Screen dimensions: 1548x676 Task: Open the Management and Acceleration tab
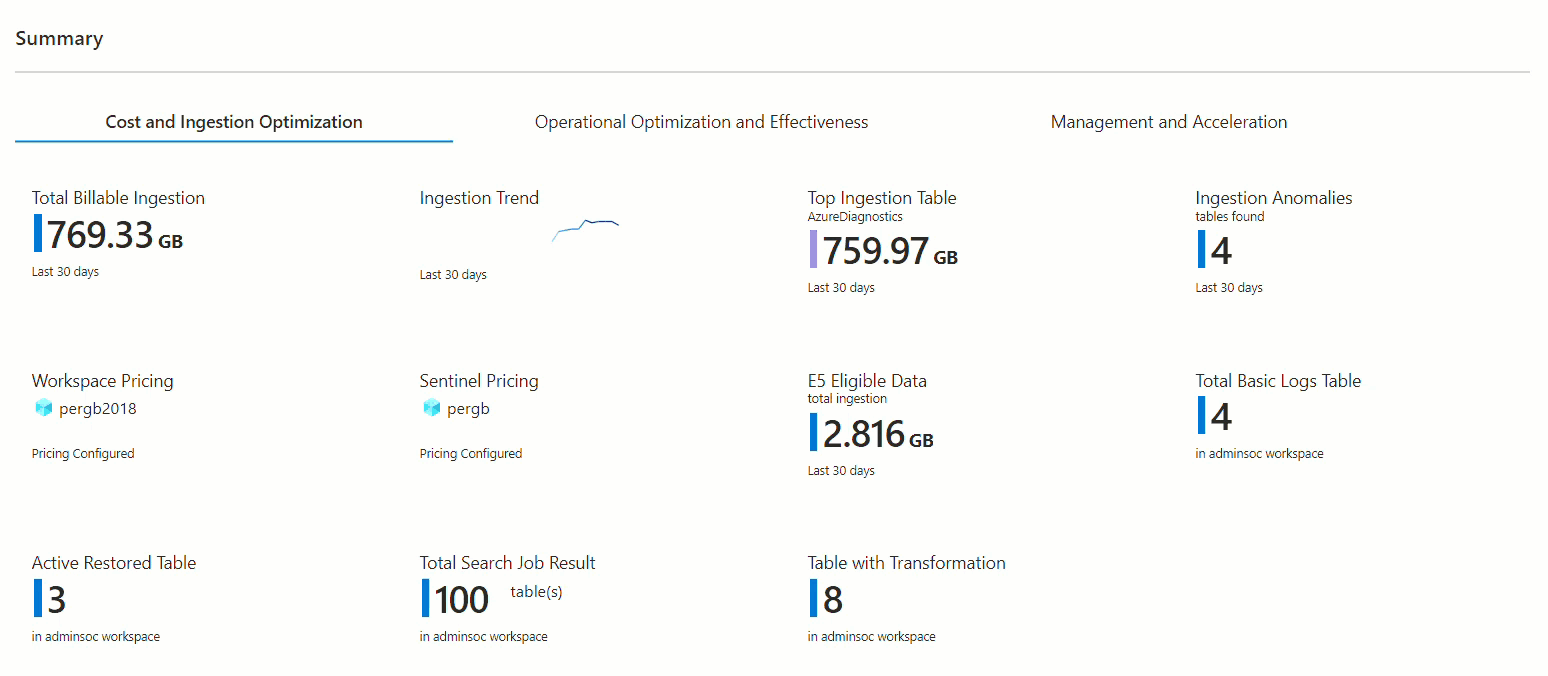[x=1168, y=121]
